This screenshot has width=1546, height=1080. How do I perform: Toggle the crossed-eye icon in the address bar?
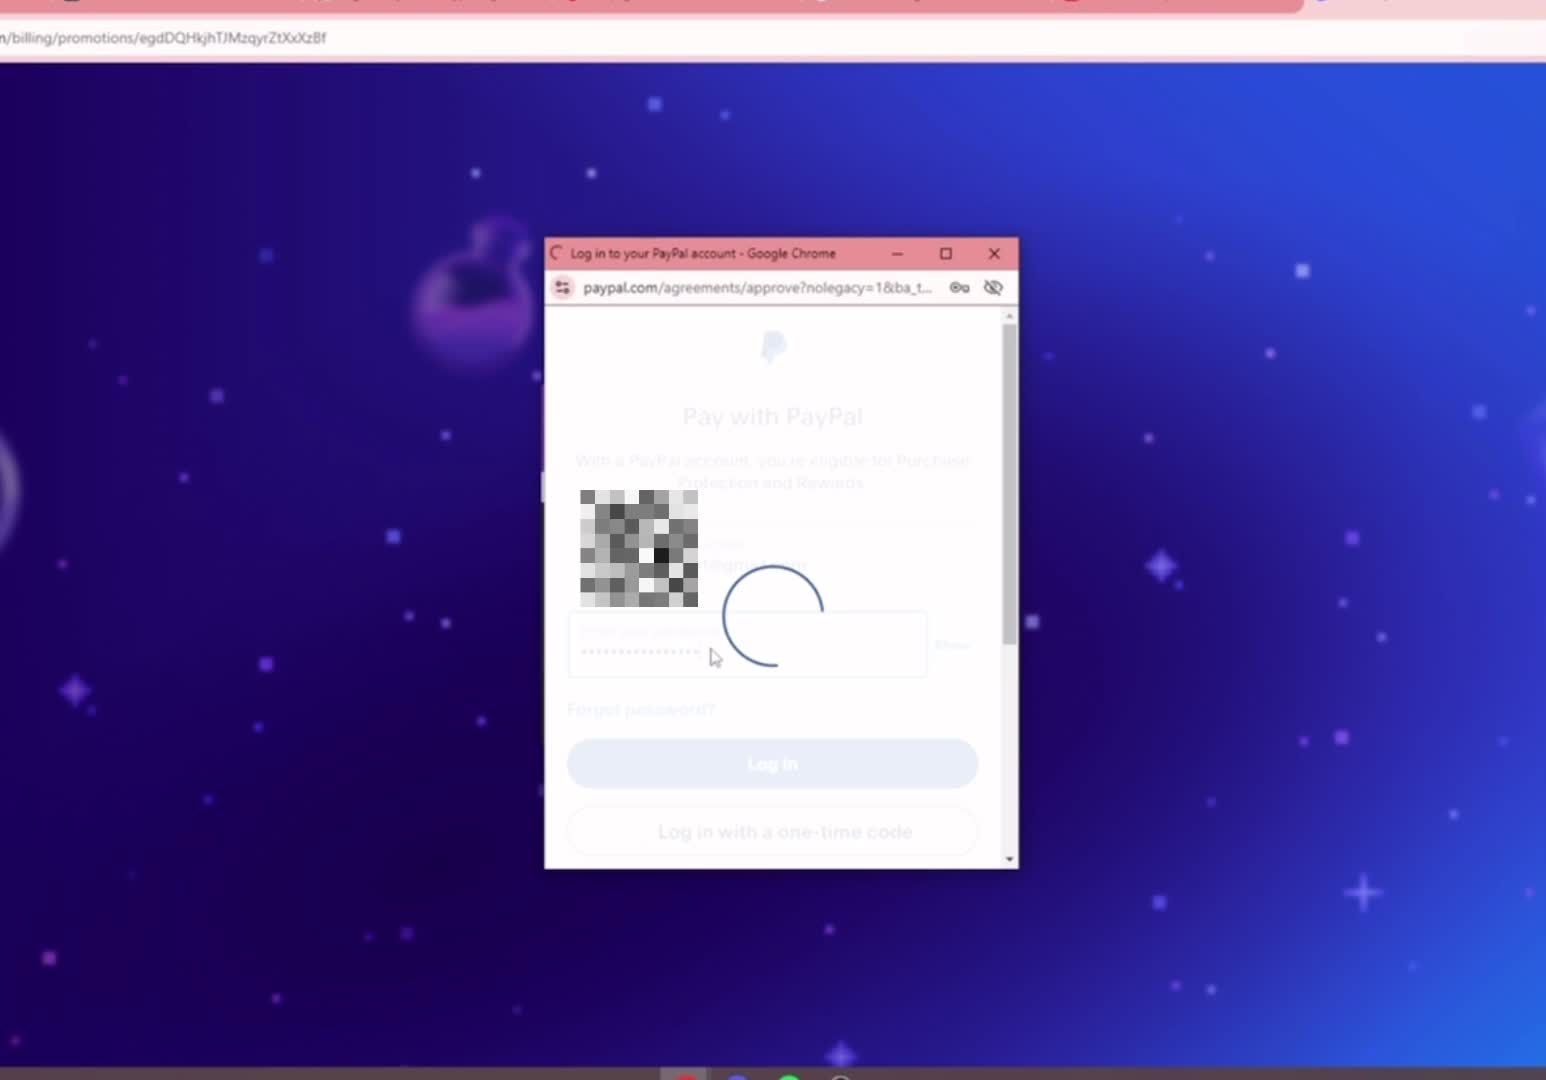[x=993, y=288]
